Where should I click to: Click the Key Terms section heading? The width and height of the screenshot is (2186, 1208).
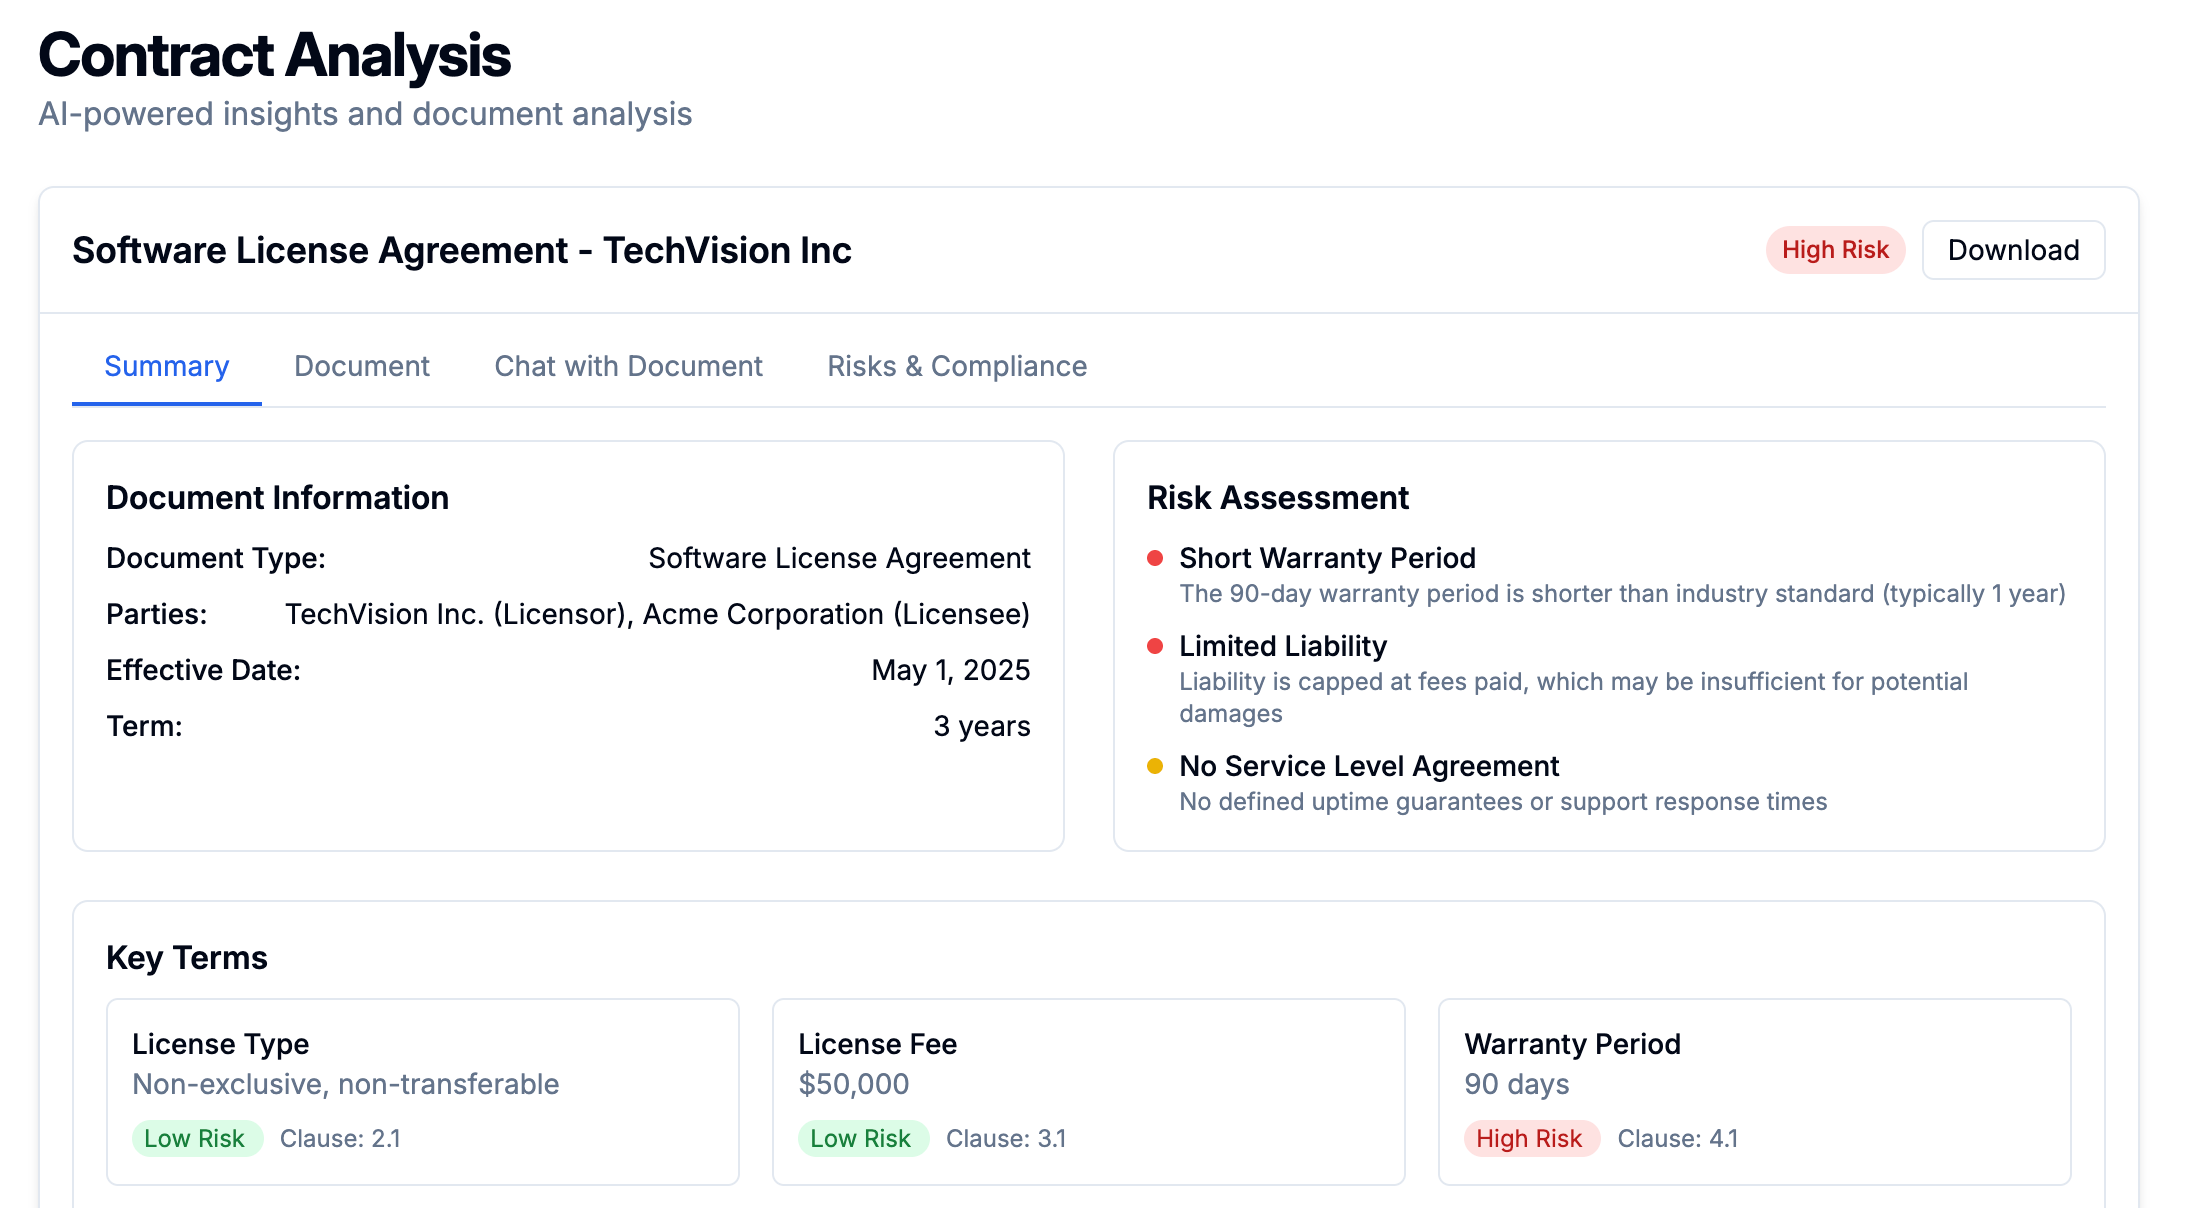[187, 957]
